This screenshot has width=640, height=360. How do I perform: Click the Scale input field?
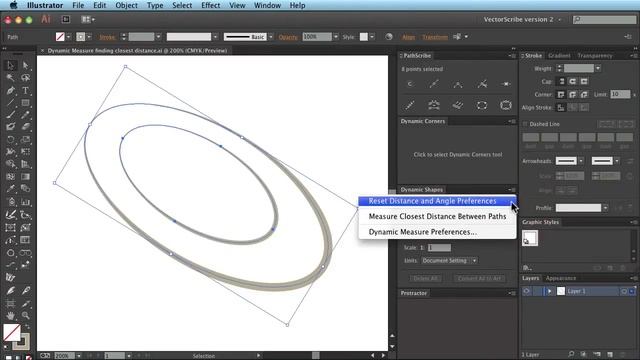point(439,247)
